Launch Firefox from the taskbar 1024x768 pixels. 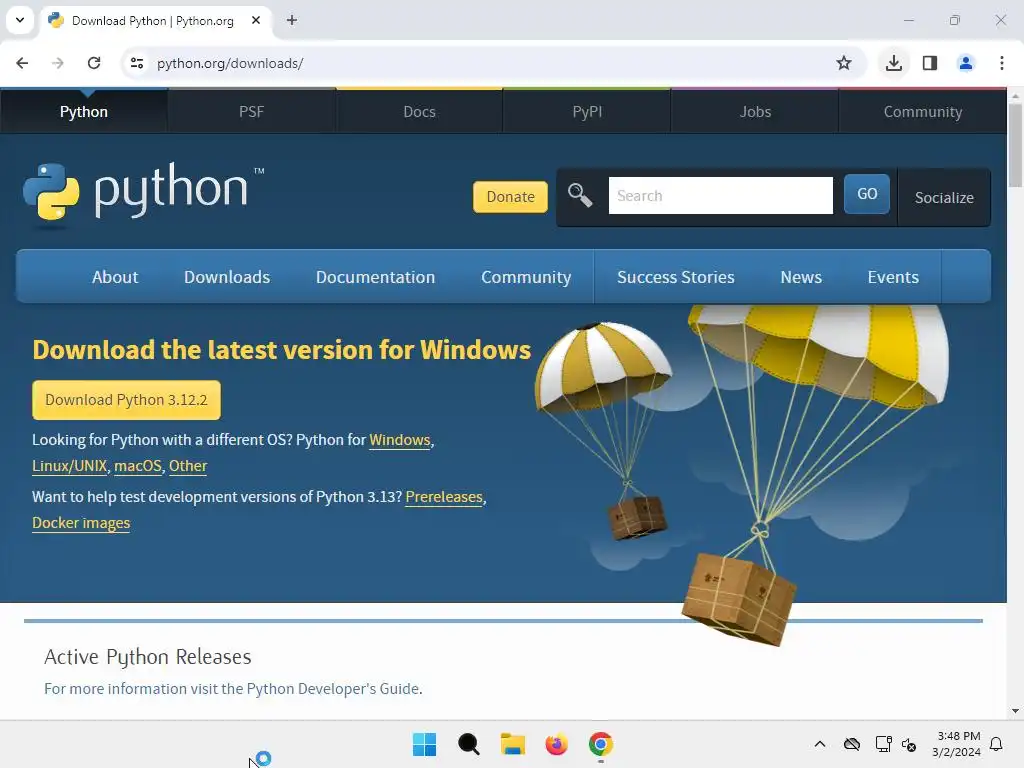[556, 744]
